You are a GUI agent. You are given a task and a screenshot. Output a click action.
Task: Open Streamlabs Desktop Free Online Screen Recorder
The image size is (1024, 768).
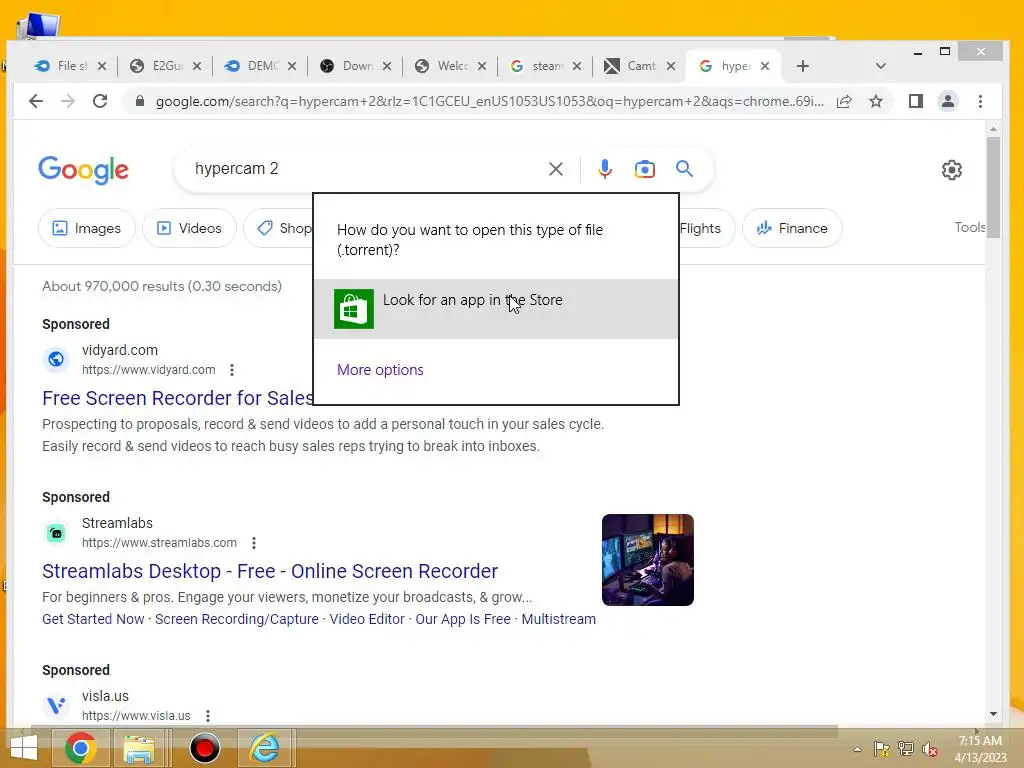[x=270, y=571]
